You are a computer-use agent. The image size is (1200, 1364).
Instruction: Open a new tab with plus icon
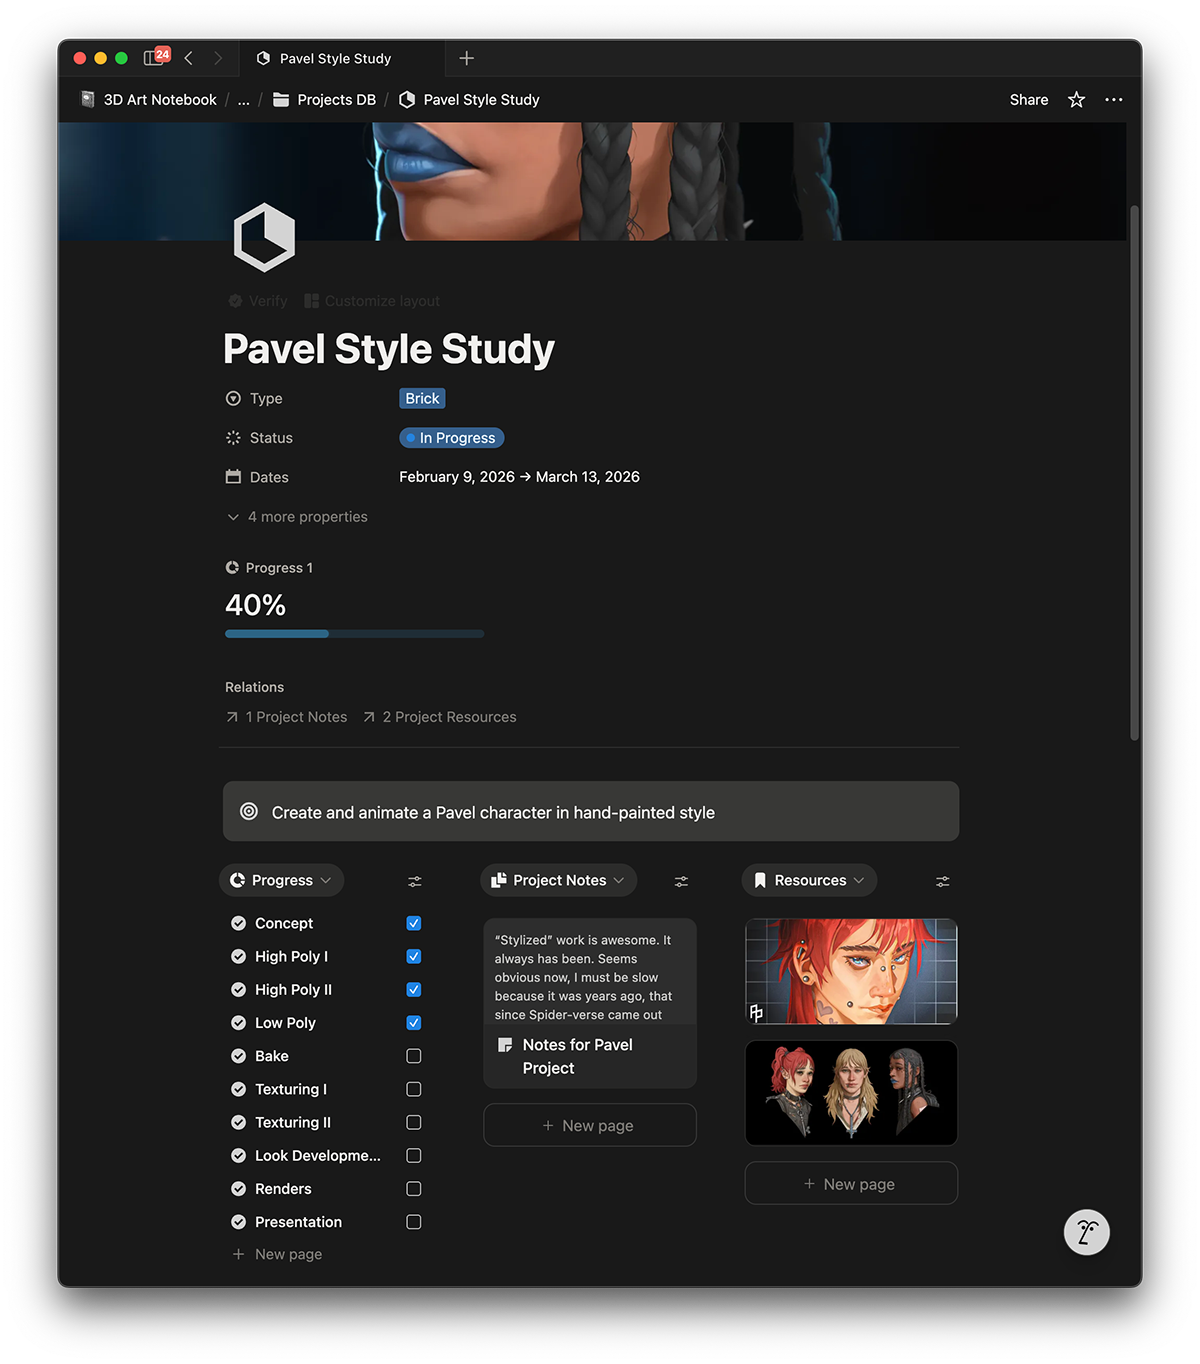466,58
